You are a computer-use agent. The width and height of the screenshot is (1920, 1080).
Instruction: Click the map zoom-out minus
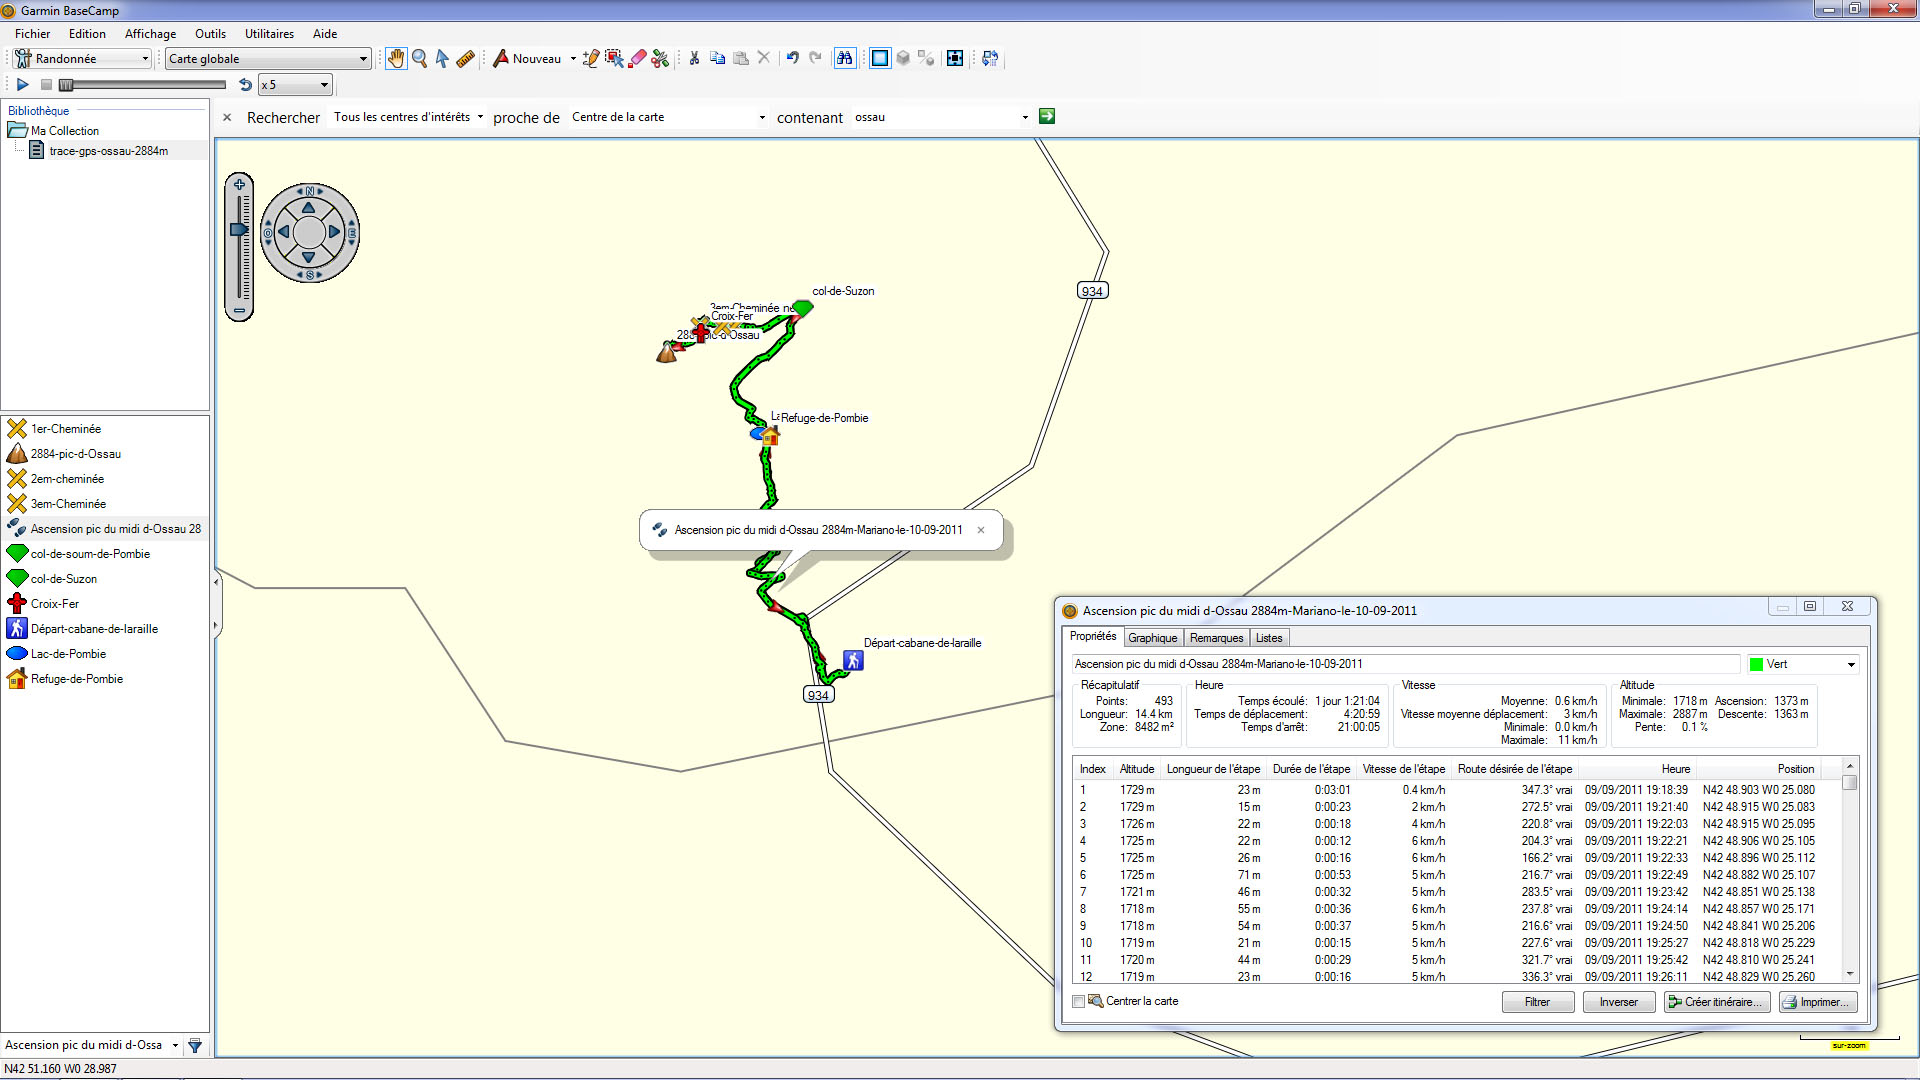tap(239, 311)
